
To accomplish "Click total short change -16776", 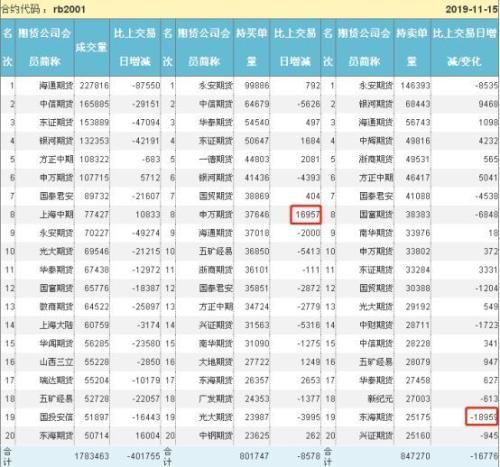I will 484,456.
